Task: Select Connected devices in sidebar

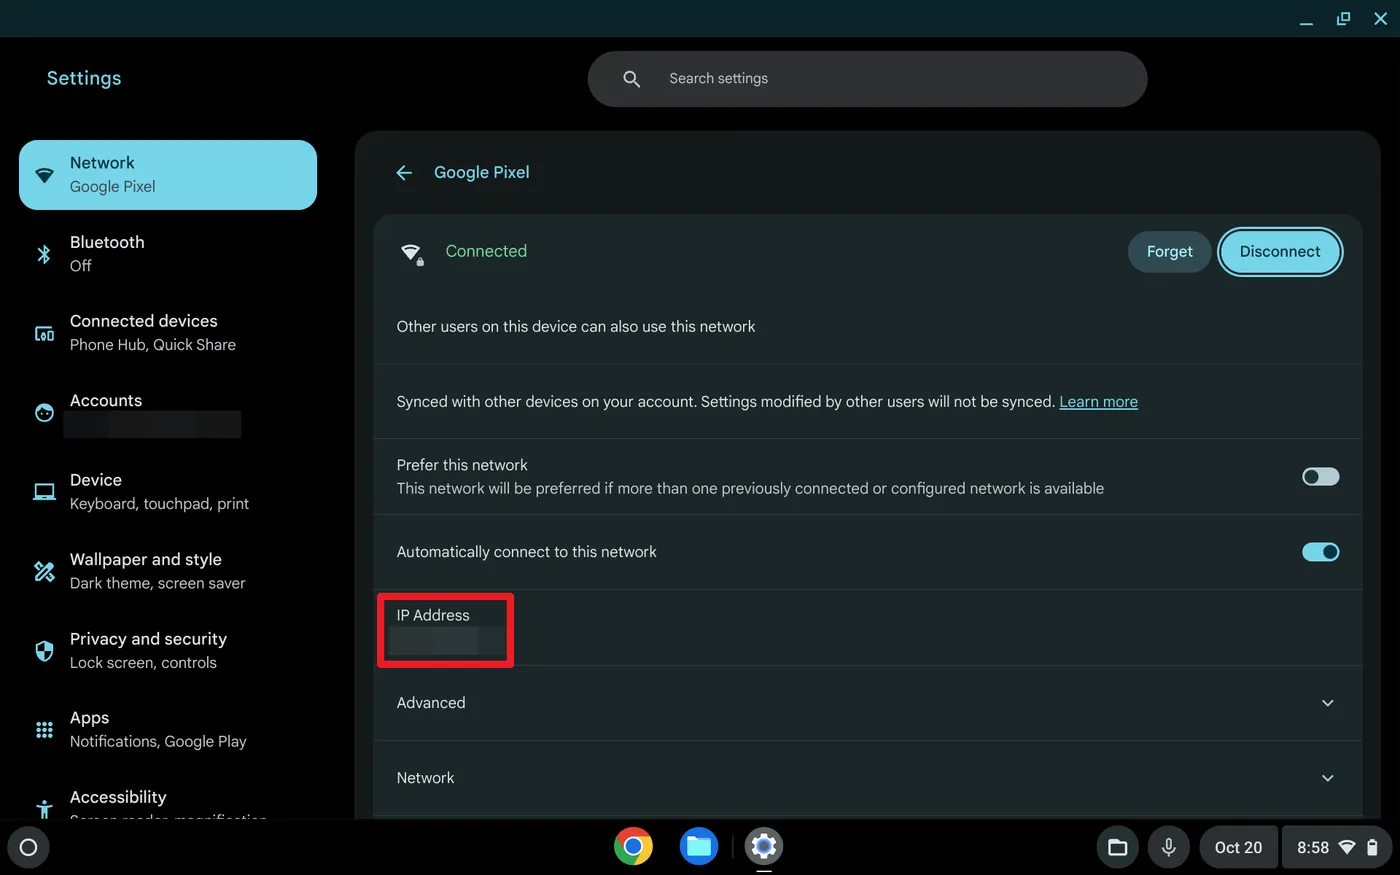Action: pyautogui.click(x=168, y=333)
